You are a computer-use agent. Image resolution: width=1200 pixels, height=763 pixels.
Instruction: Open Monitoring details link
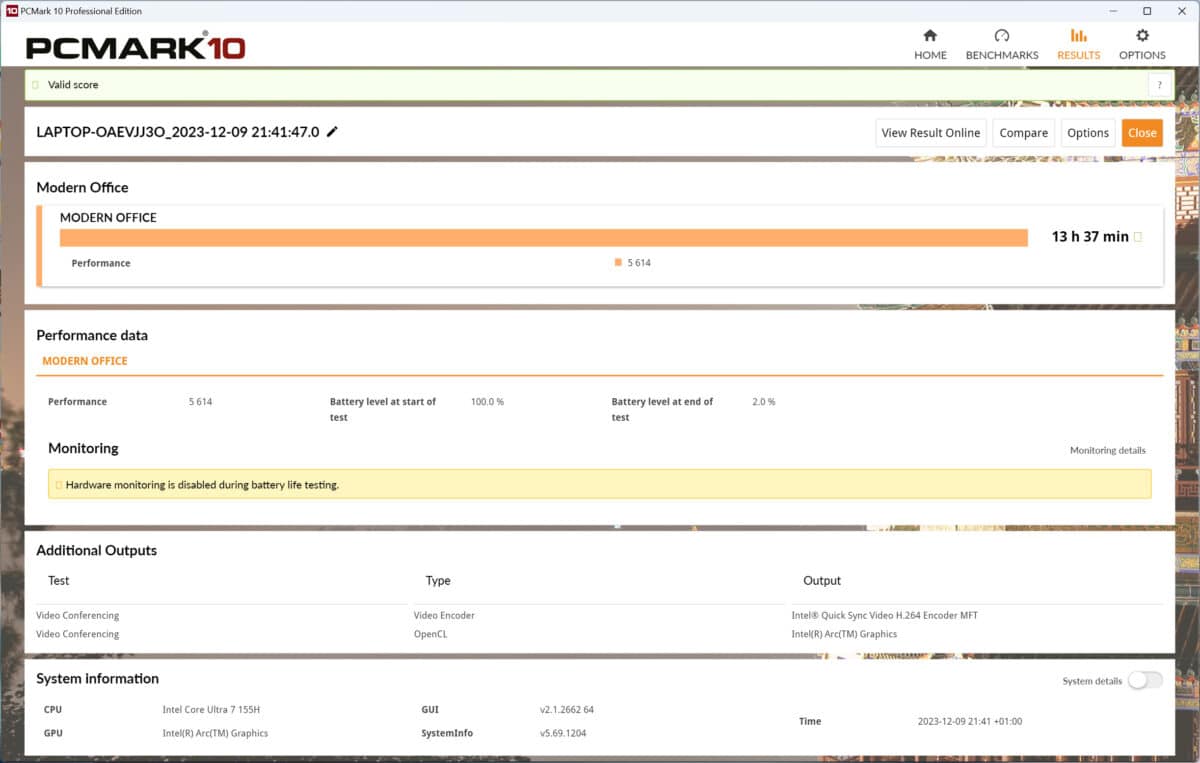(1107, 450)
